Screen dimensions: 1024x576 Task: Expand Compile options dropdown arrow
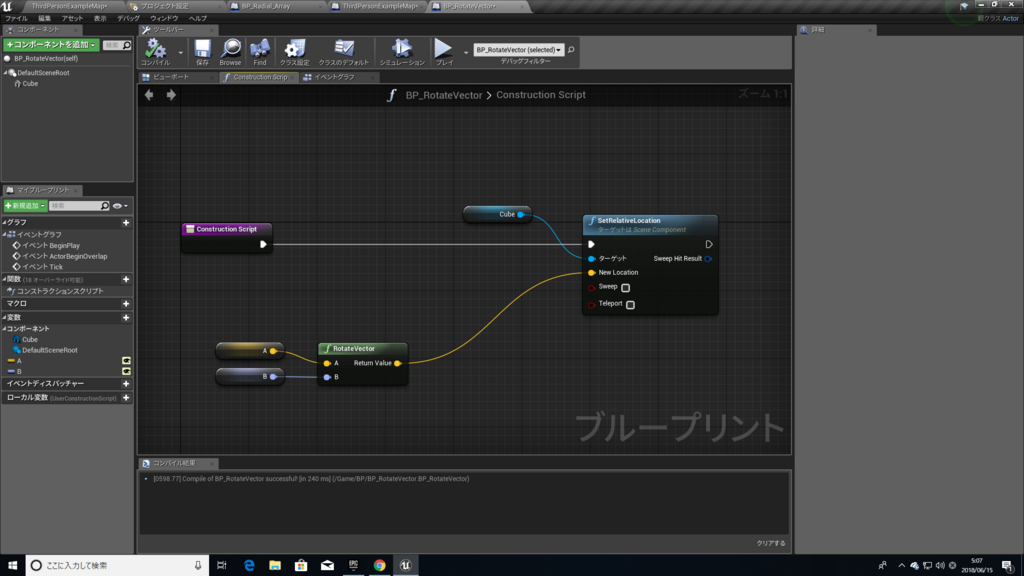(x=180, y=53)
